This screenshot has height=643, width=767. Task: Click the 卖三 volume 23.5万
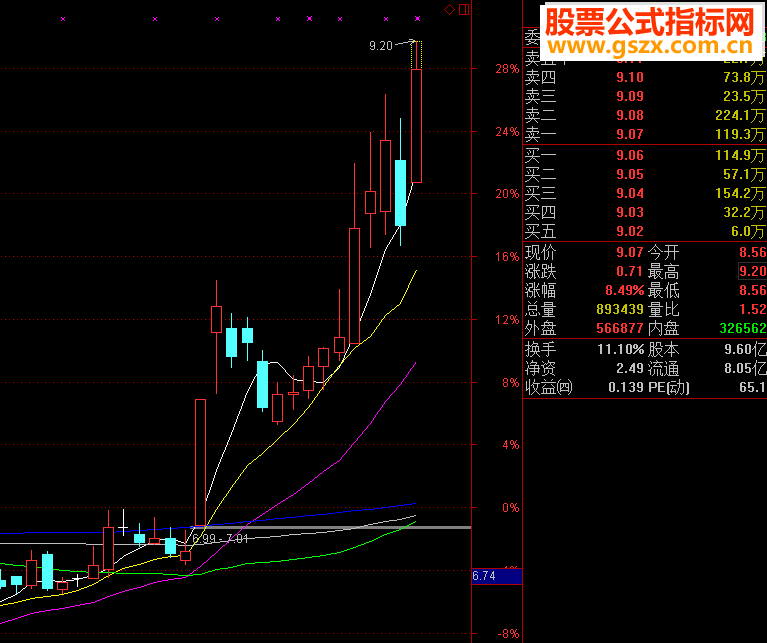[x=744, y=96]
